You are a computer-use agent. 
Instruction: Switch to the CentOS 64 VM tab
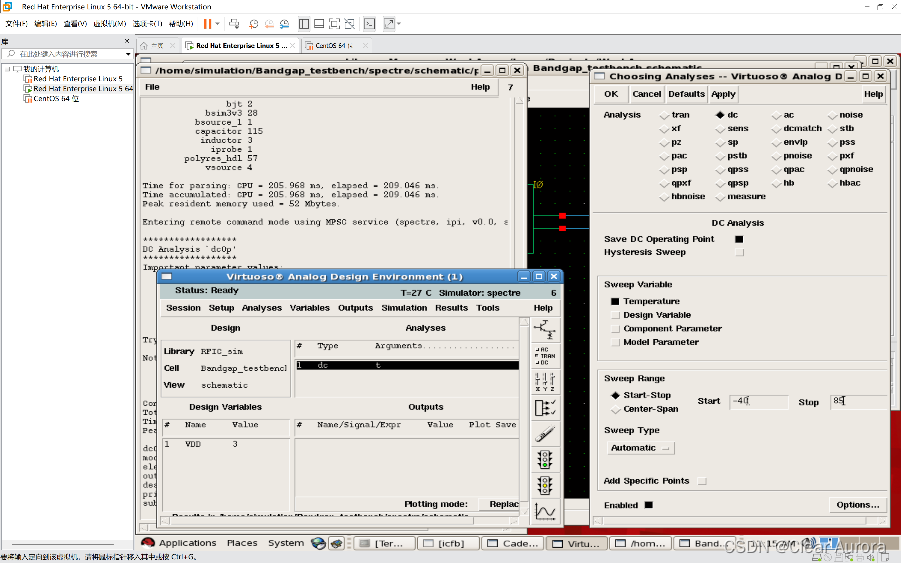(x=333, y=45)
